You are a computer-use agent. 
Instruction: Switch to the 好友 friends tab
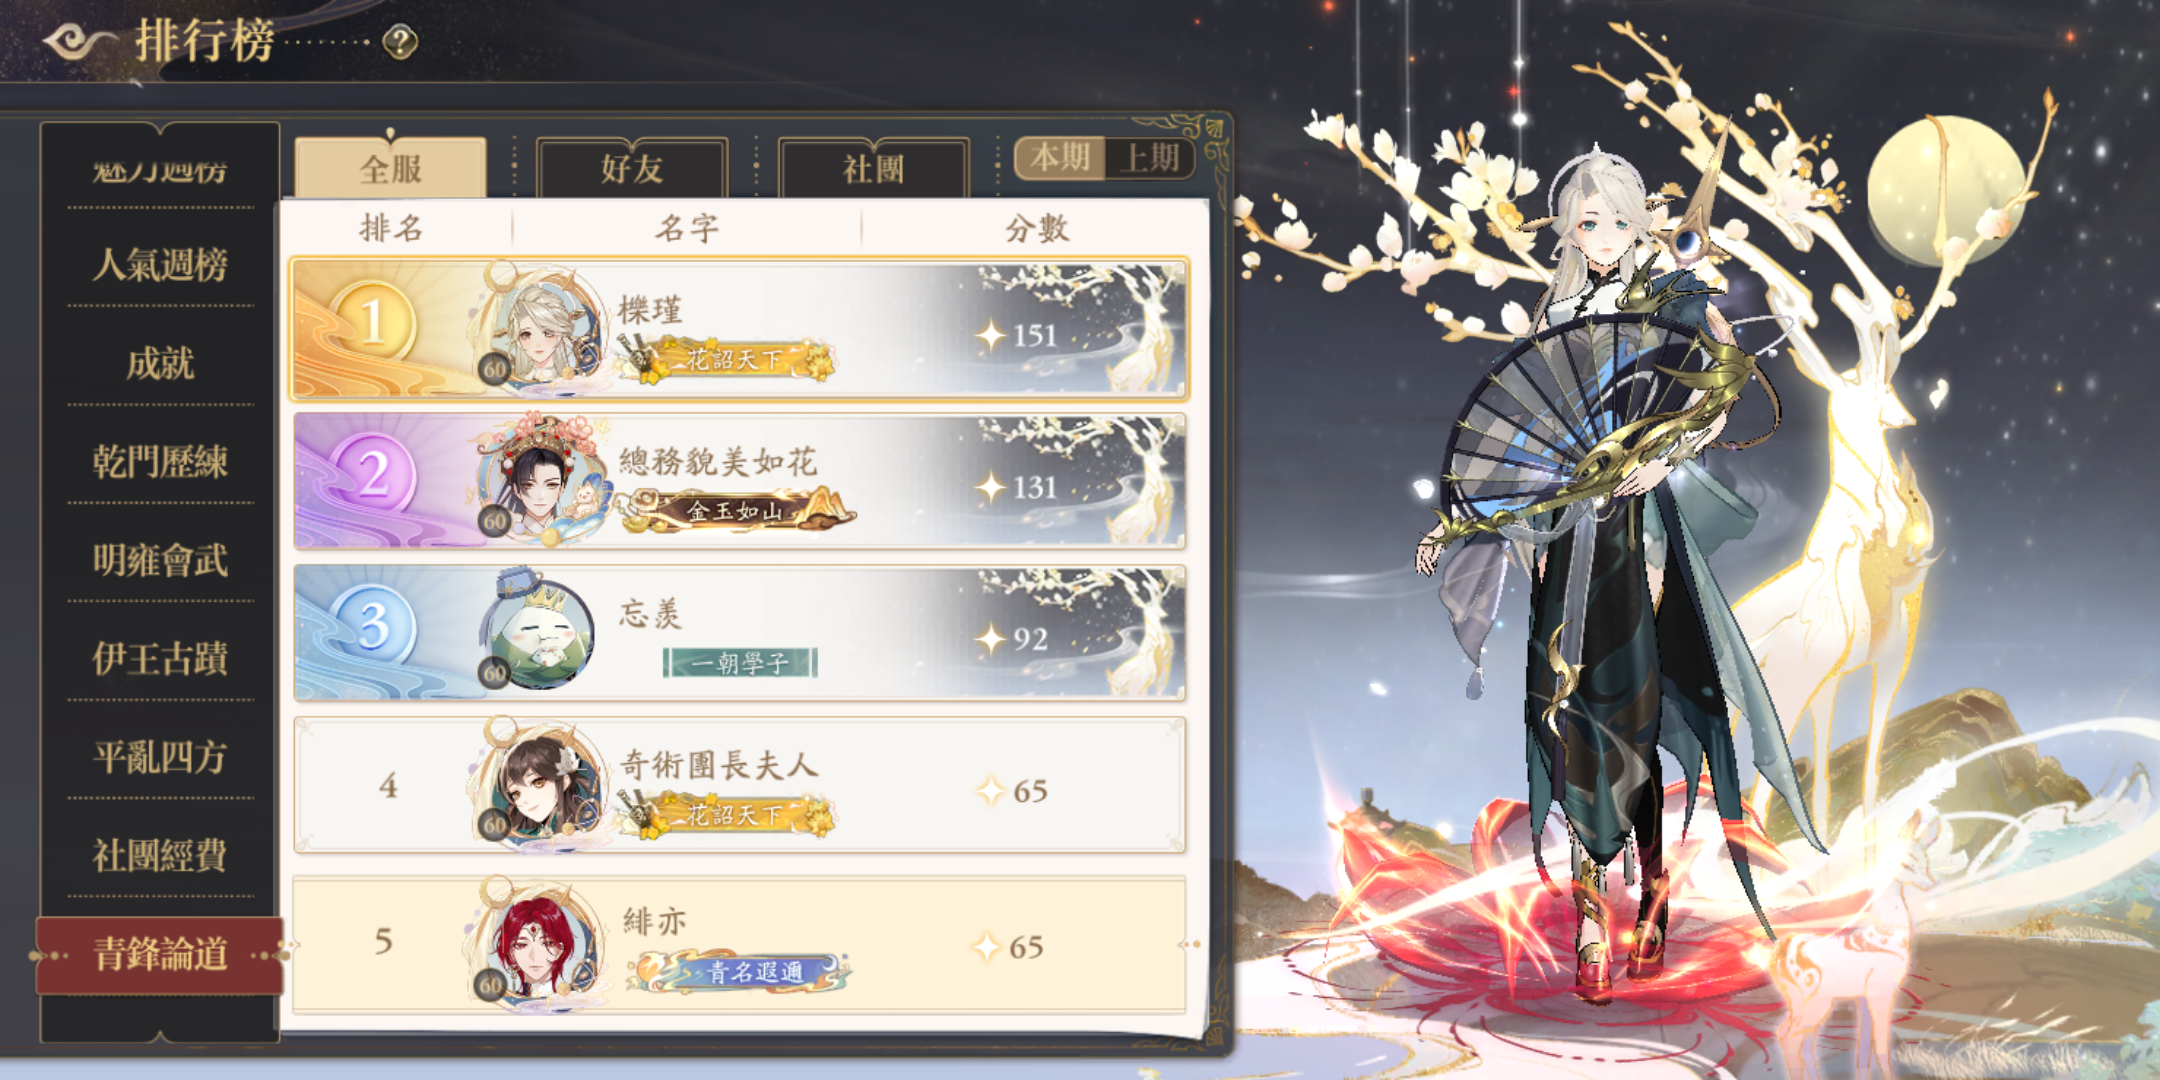point(632,168)
